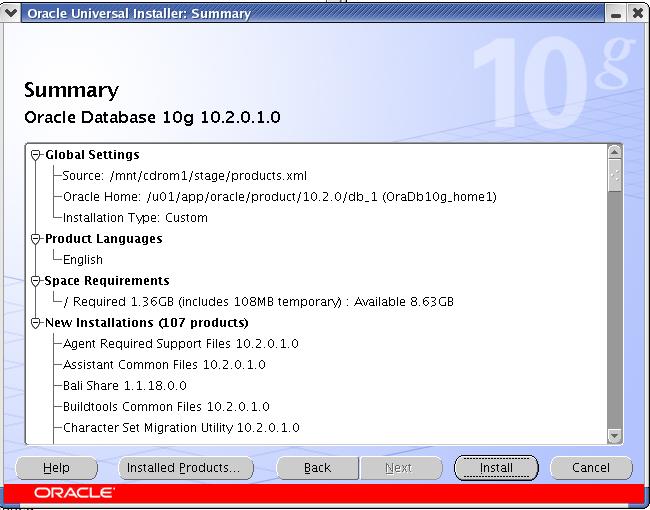Click the vertical scrollbar thumb

(615, 176)
